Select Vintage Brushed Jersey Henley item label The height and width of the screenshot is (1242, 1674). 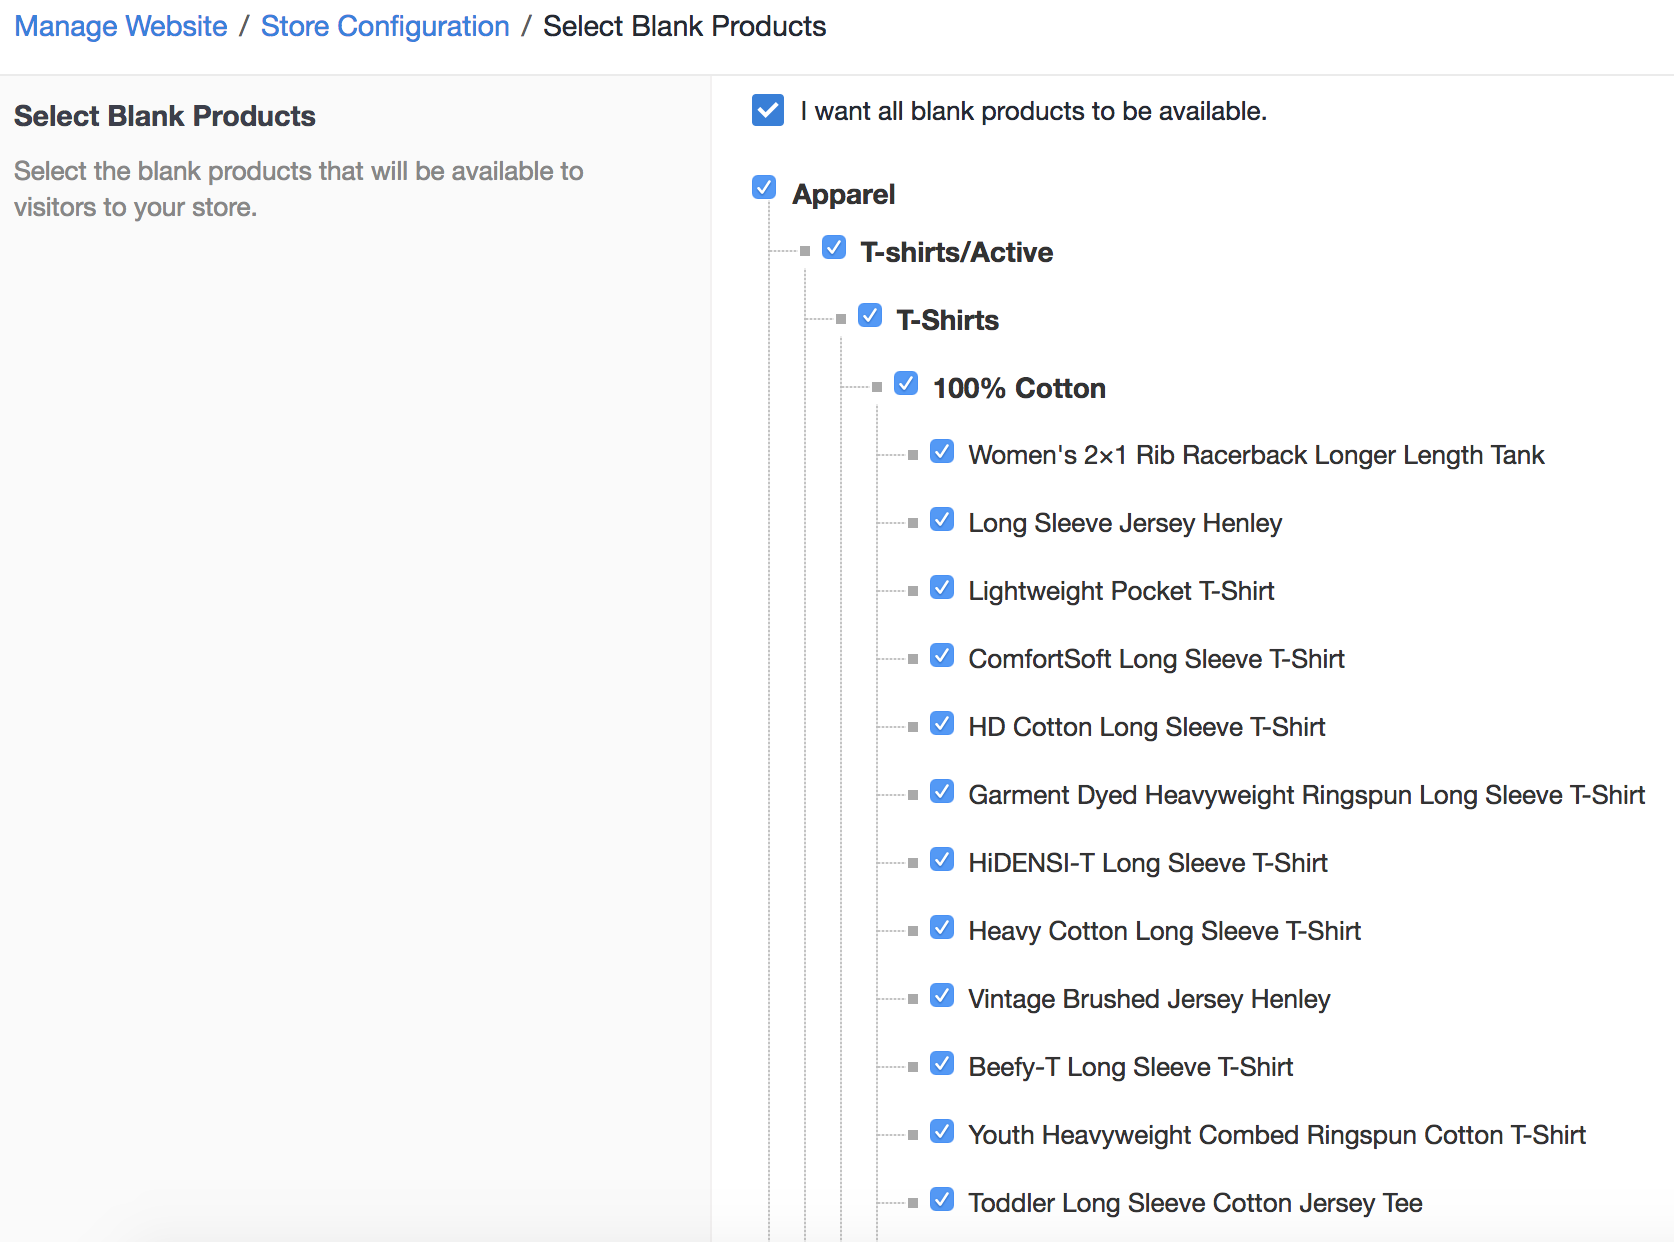[1149, 999]
